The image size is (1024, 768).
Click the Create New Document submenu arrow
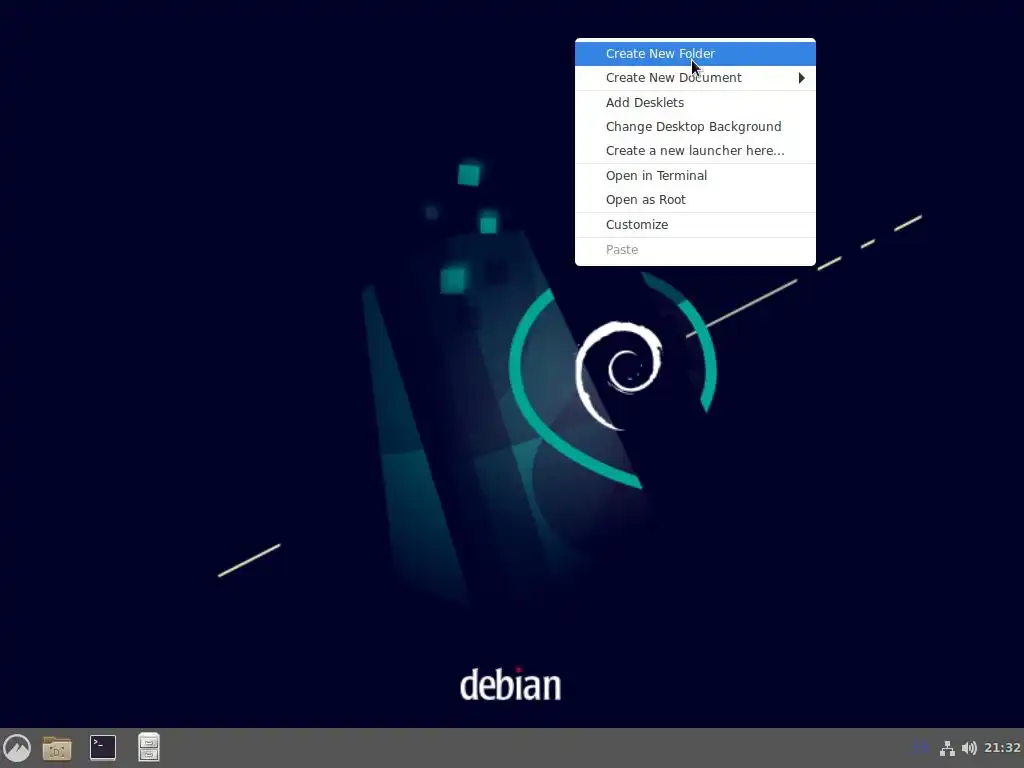(801, 78)
